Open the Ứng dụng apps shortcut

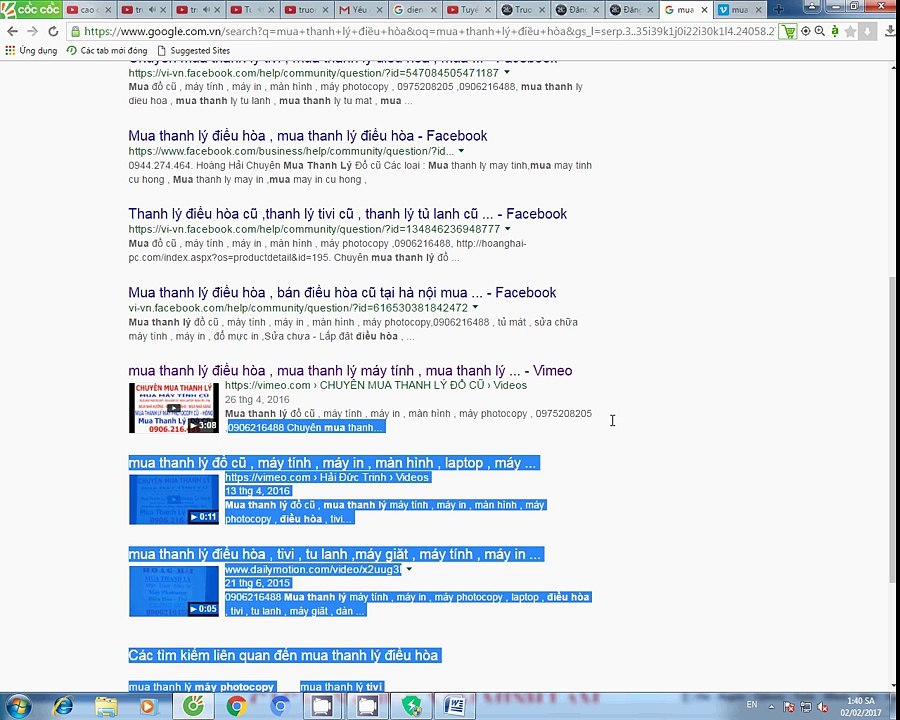(x=31, y=51)
